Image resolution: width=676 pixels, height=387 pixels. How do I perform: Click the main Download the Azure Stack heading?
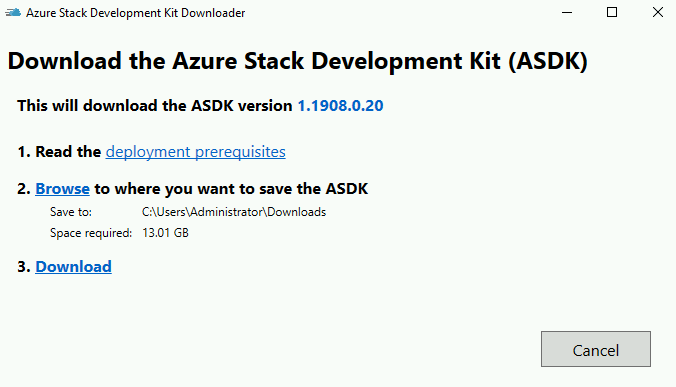[x=297, y=61]
